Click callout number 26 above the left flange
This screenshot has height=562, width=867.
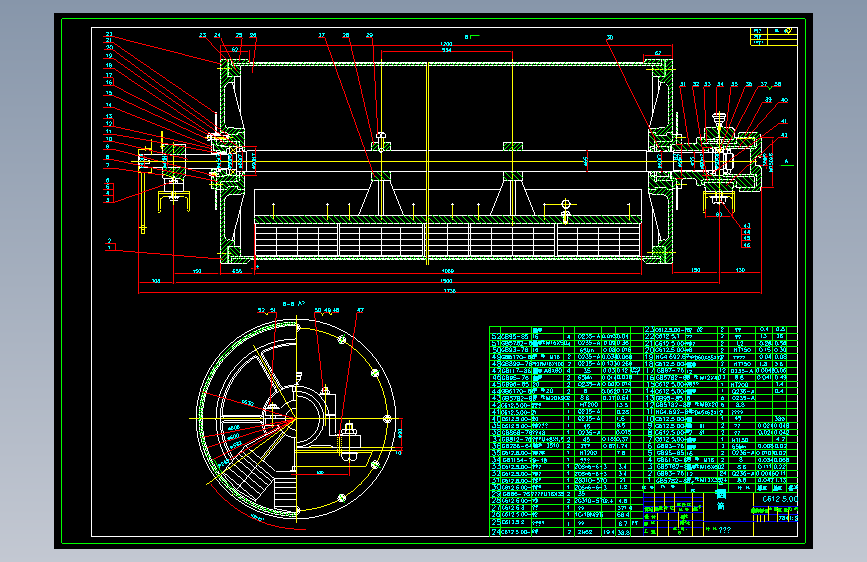[x=253, y=35]
